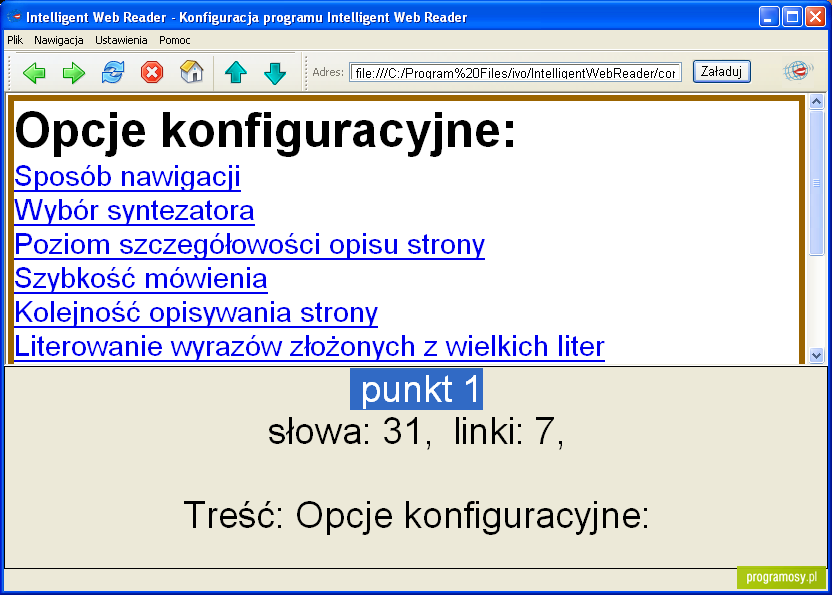Click the globe logo at toolbar right
This screenshot has height=595, width=832.
click(798, 71)
